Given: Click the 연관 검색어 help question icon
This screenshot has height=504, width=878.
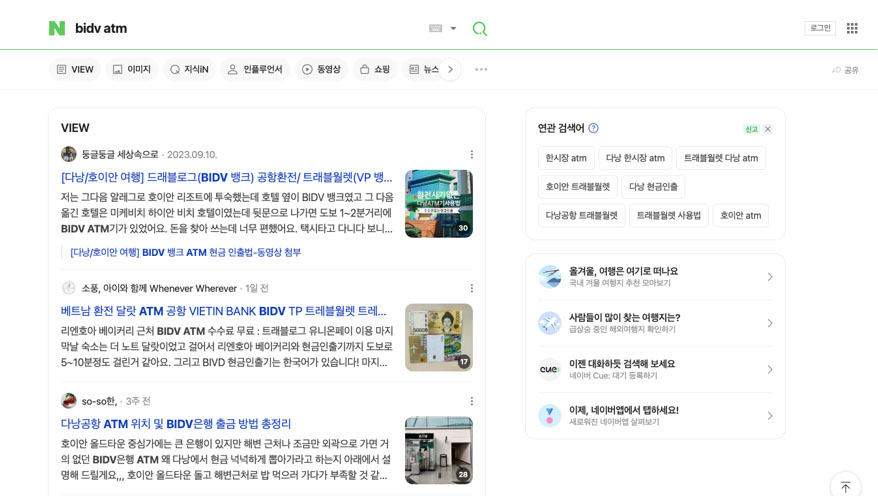Looking at the screenshot, I should pos(594,128).
